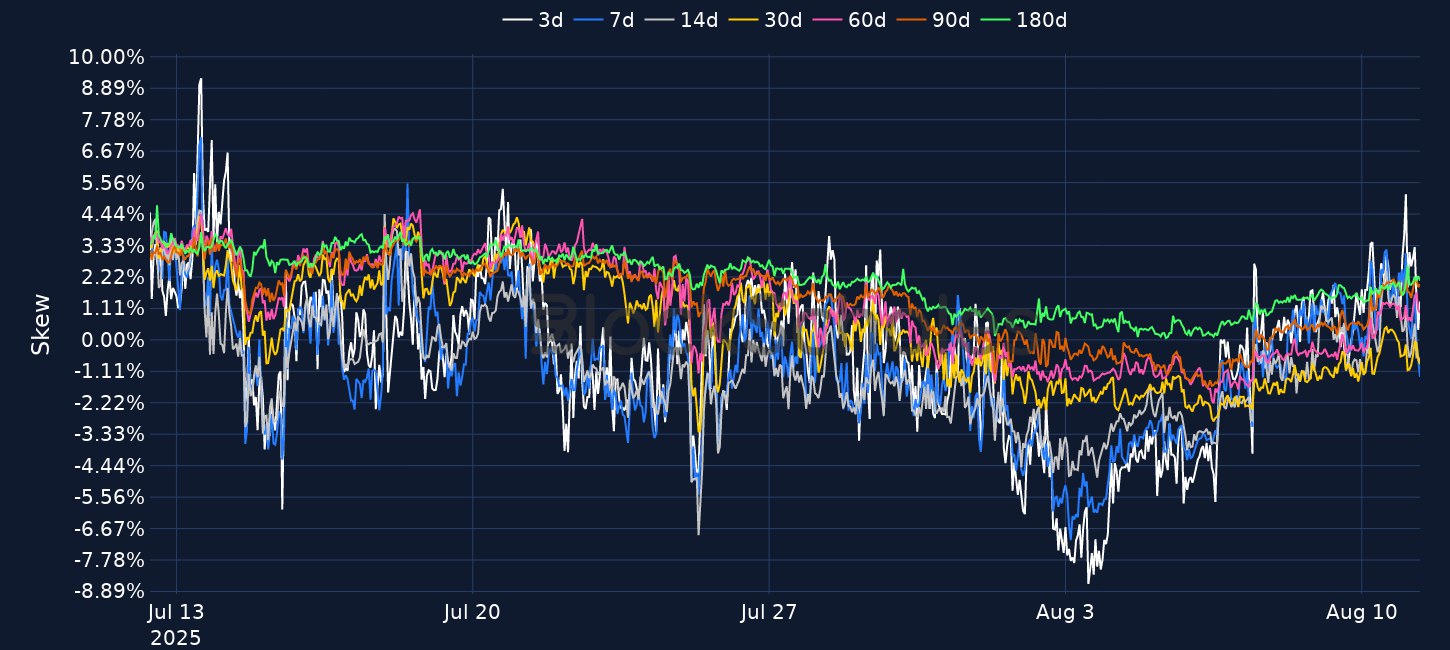Click the -2.22% y-axis label

(x=109, y=403)
